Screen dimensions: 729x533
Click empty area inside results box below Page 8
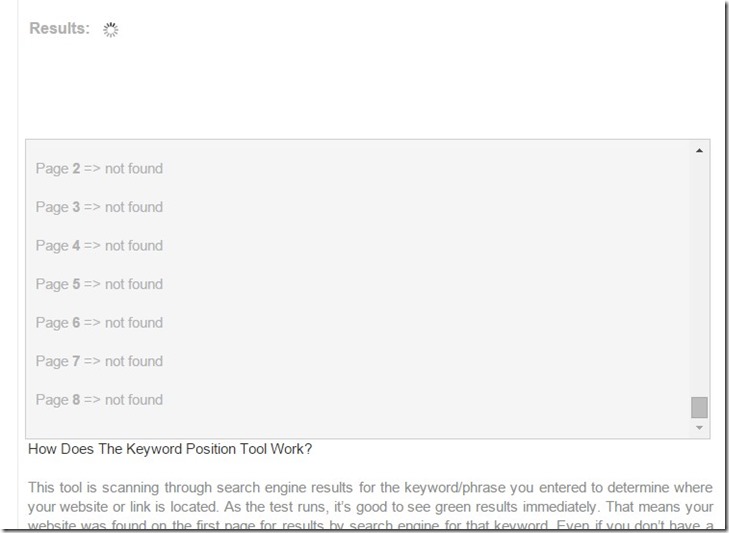point(358,423)
